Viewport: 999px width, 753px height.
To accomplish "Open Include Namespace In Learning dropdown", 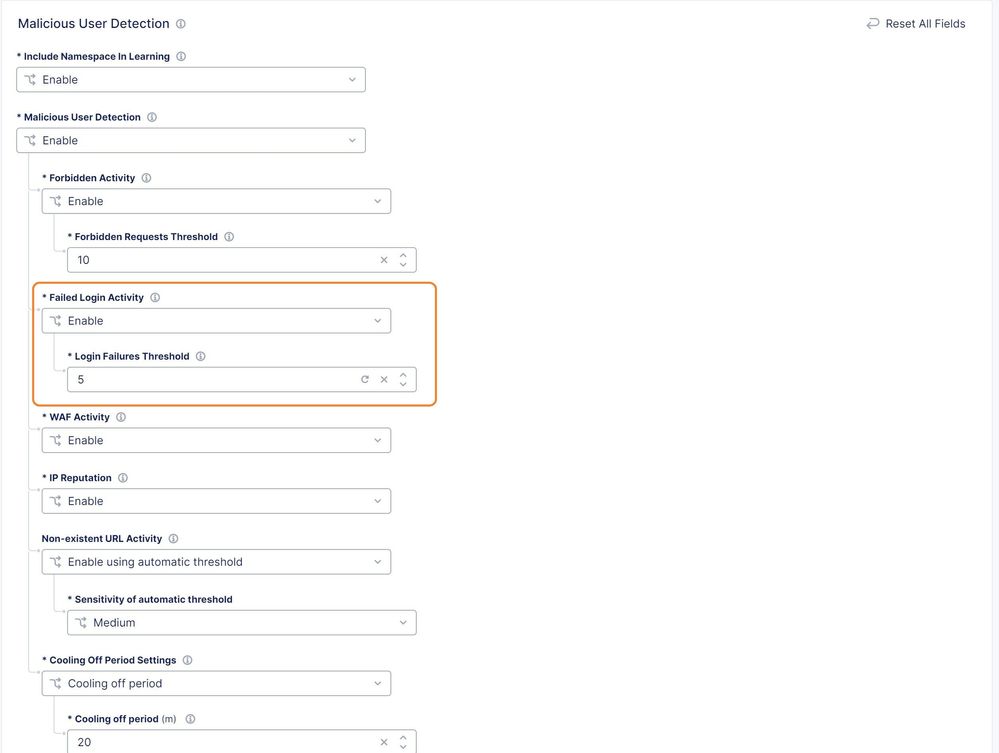I will point(190,80).
